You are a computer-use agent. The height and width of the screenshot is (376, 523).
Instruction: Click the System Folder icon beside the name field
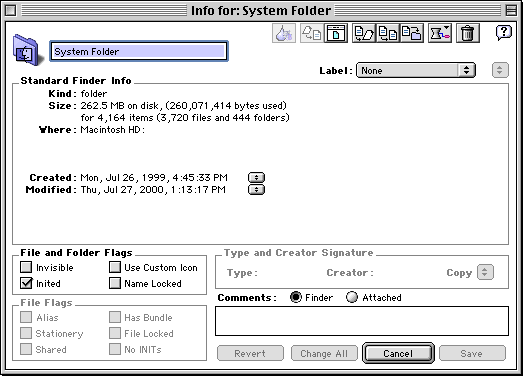click(27, 50)
